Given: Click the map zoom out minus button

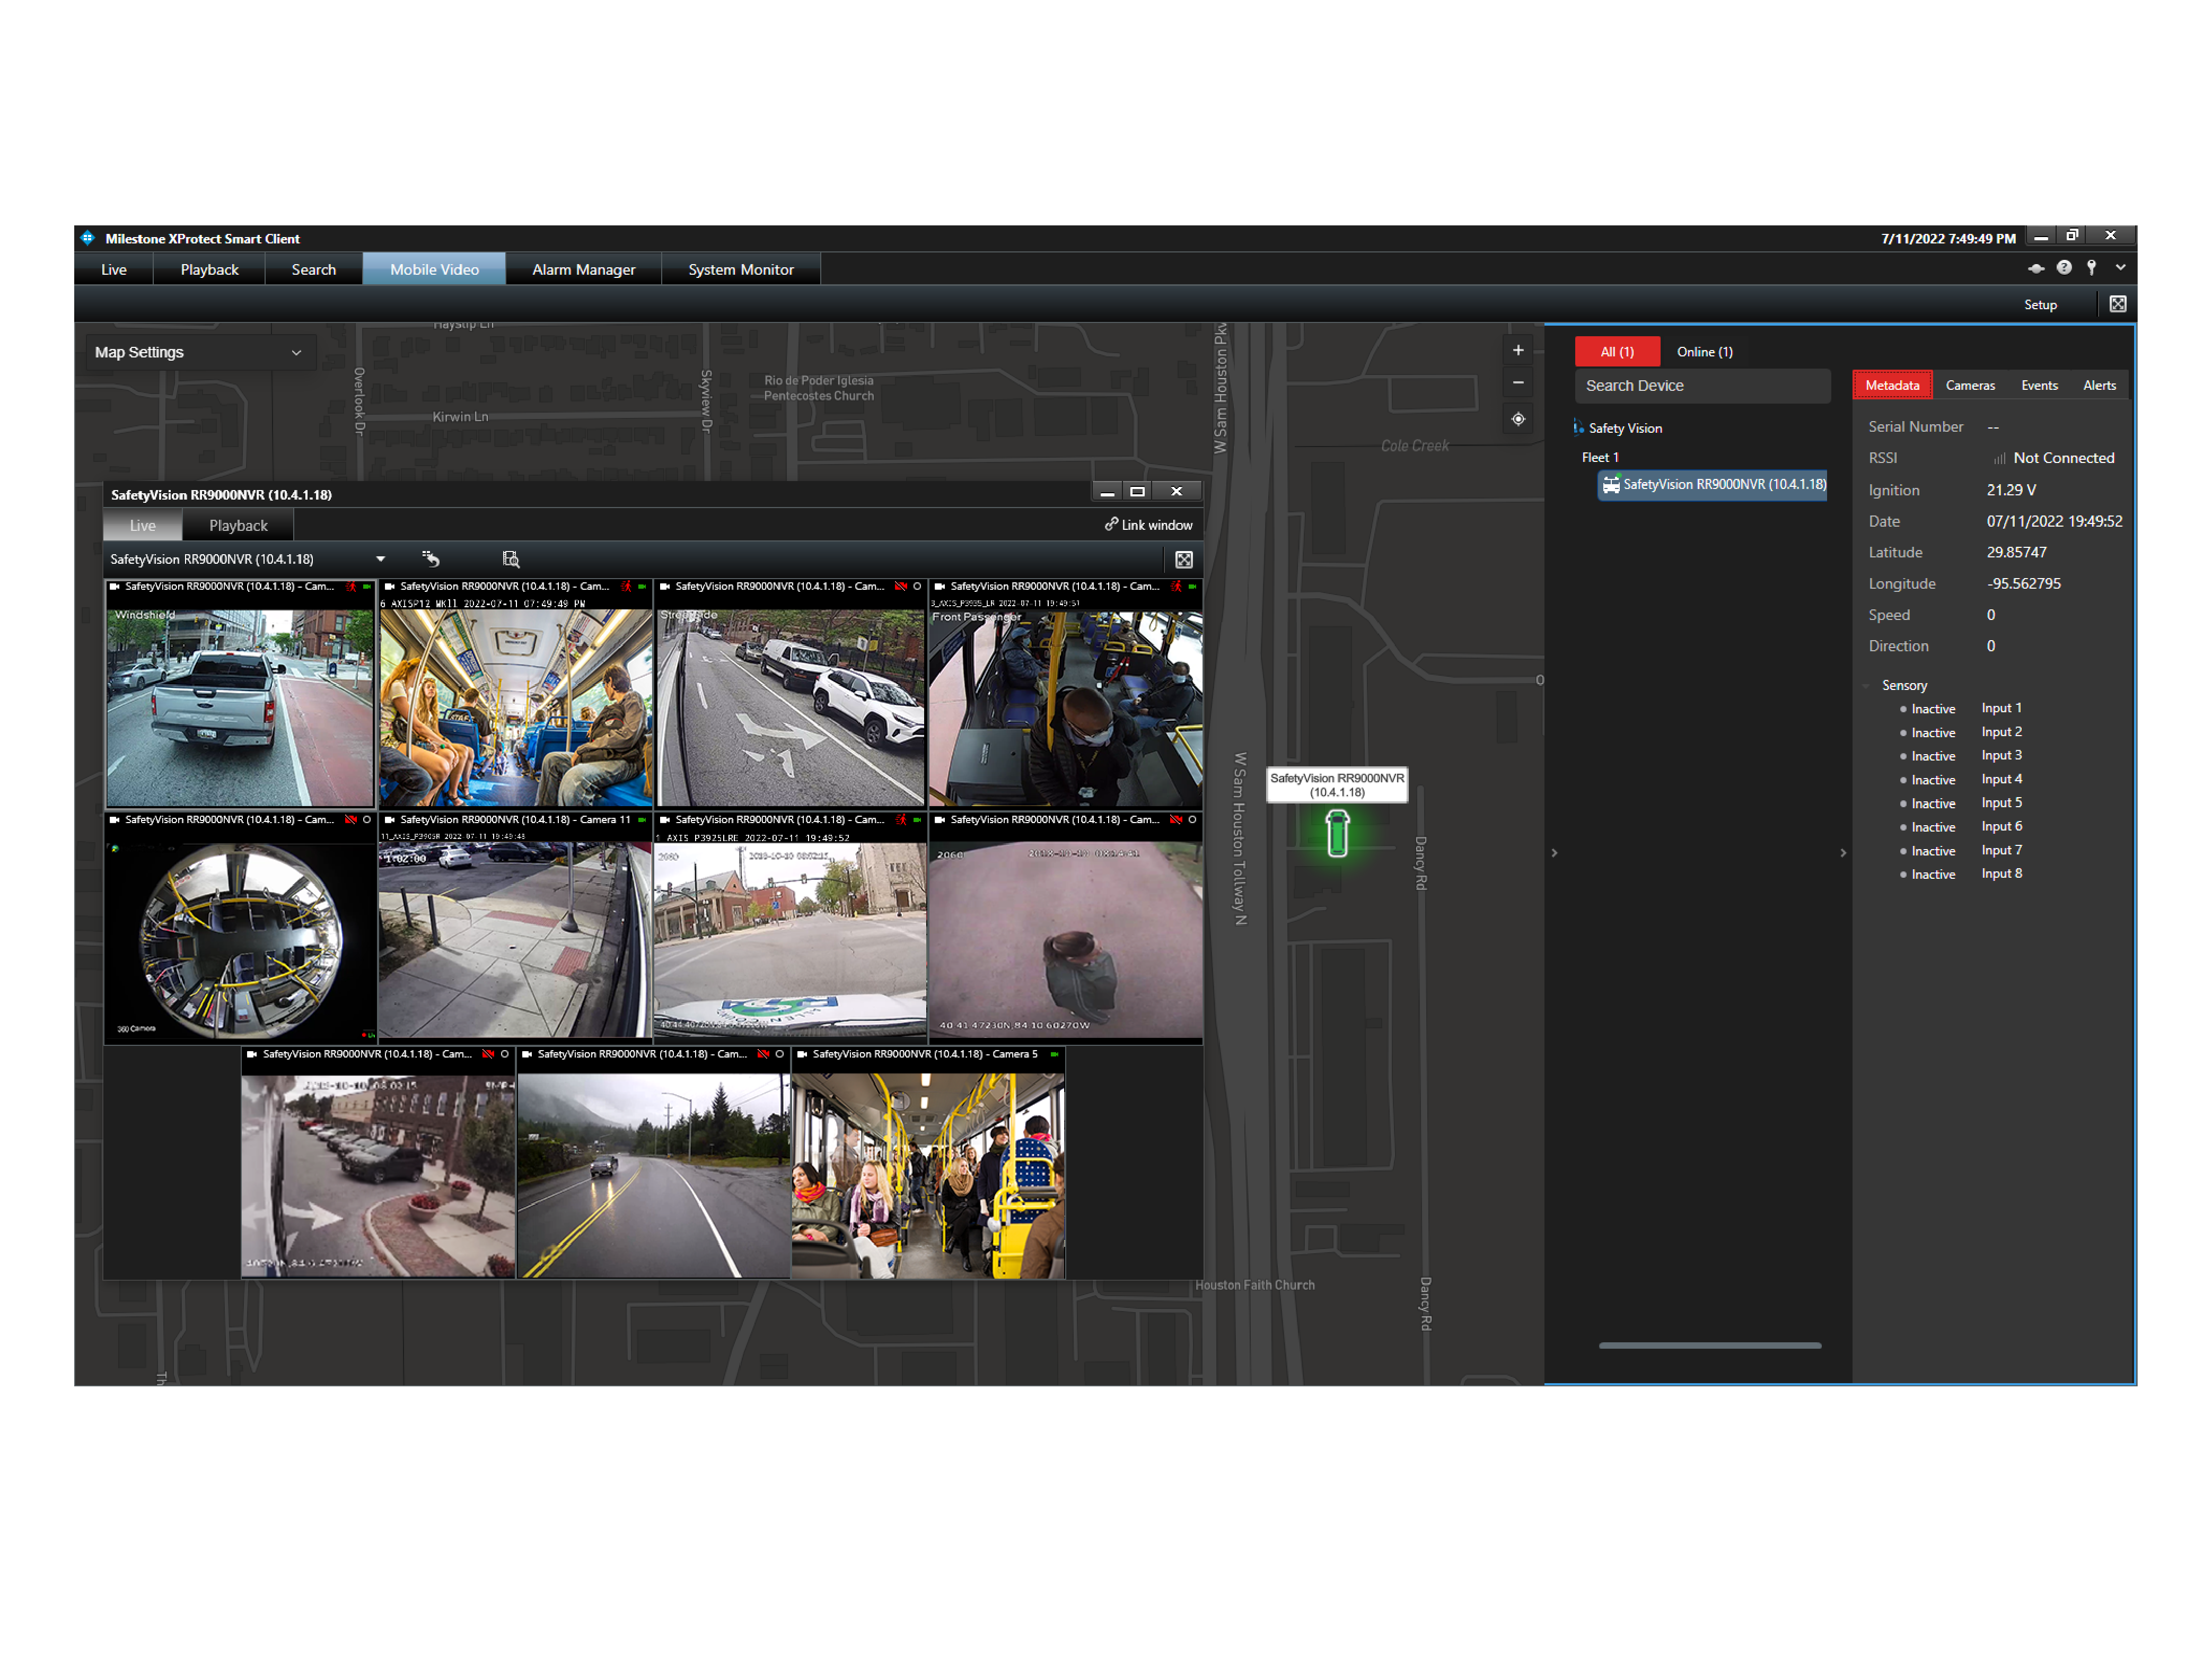Looking at the screenshot, I should (x=1517, y=383).
